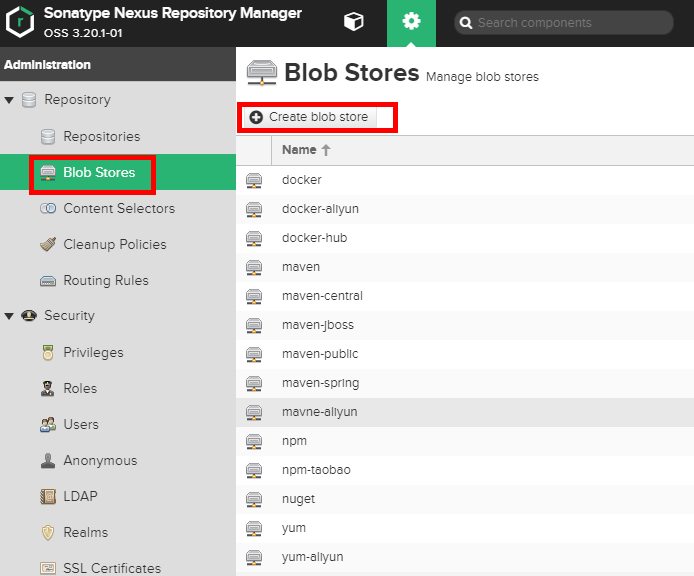
Task: Click the LDAP address-book icon
Action: tap(48, 497)
